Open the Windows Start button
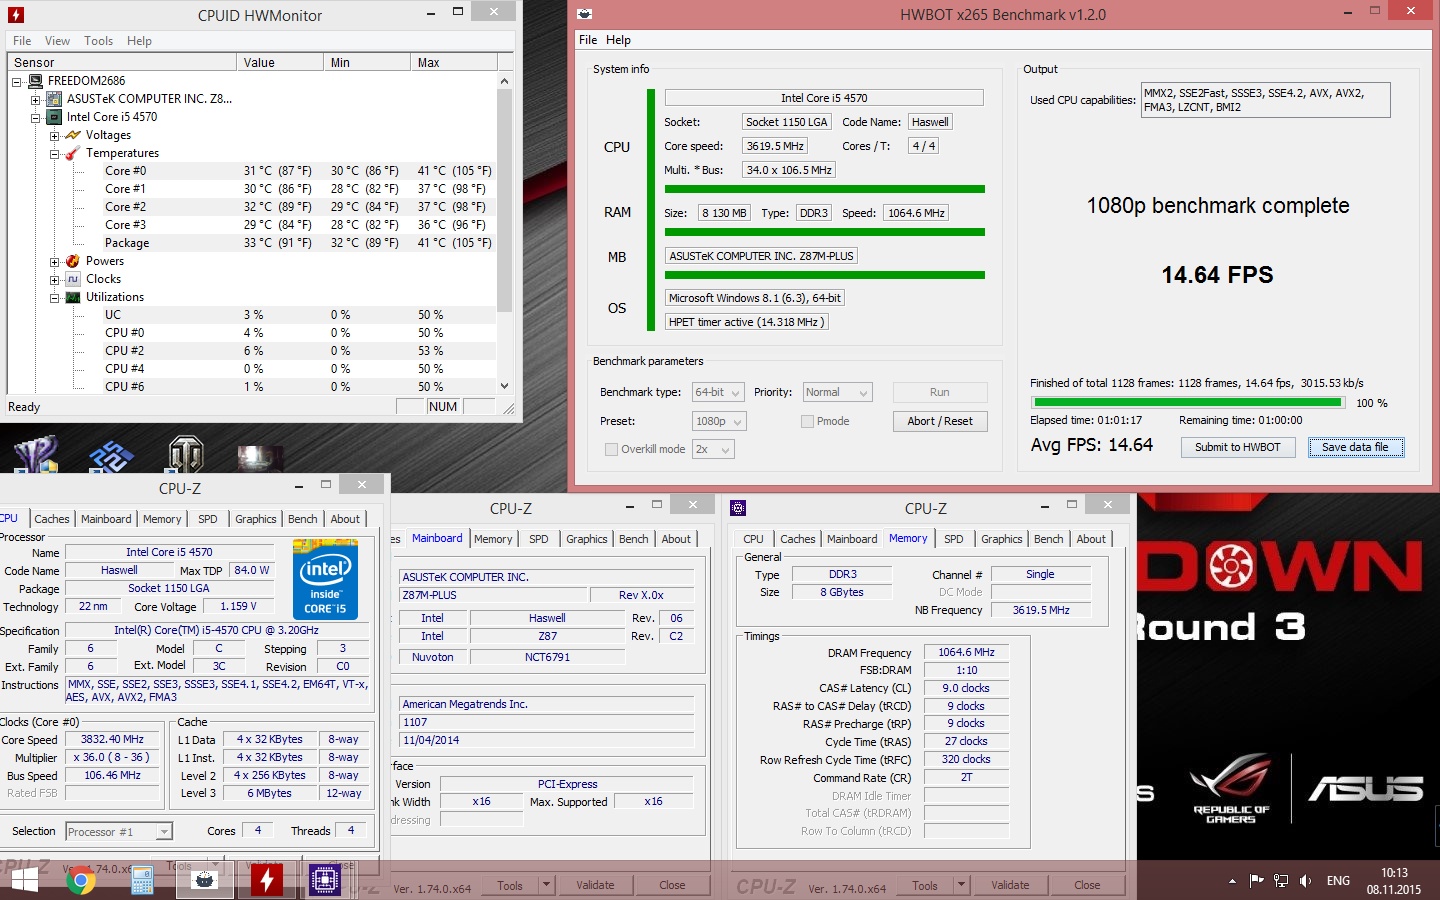This screenshot has height=900, width=1440. click(23, 880)
